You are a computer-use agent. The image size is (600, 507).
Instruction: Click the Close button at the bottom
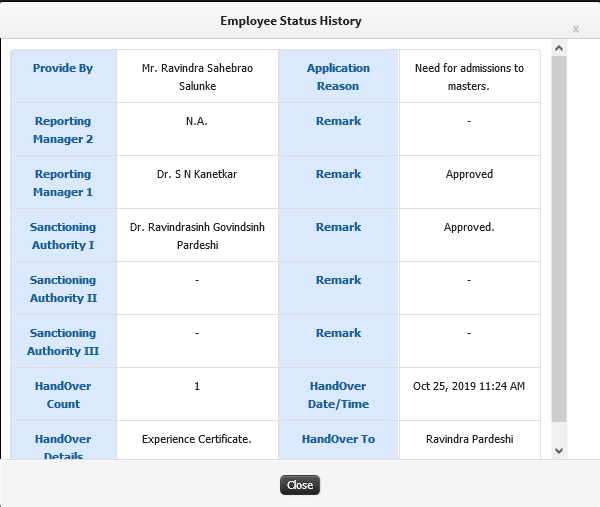click(300, 485)
